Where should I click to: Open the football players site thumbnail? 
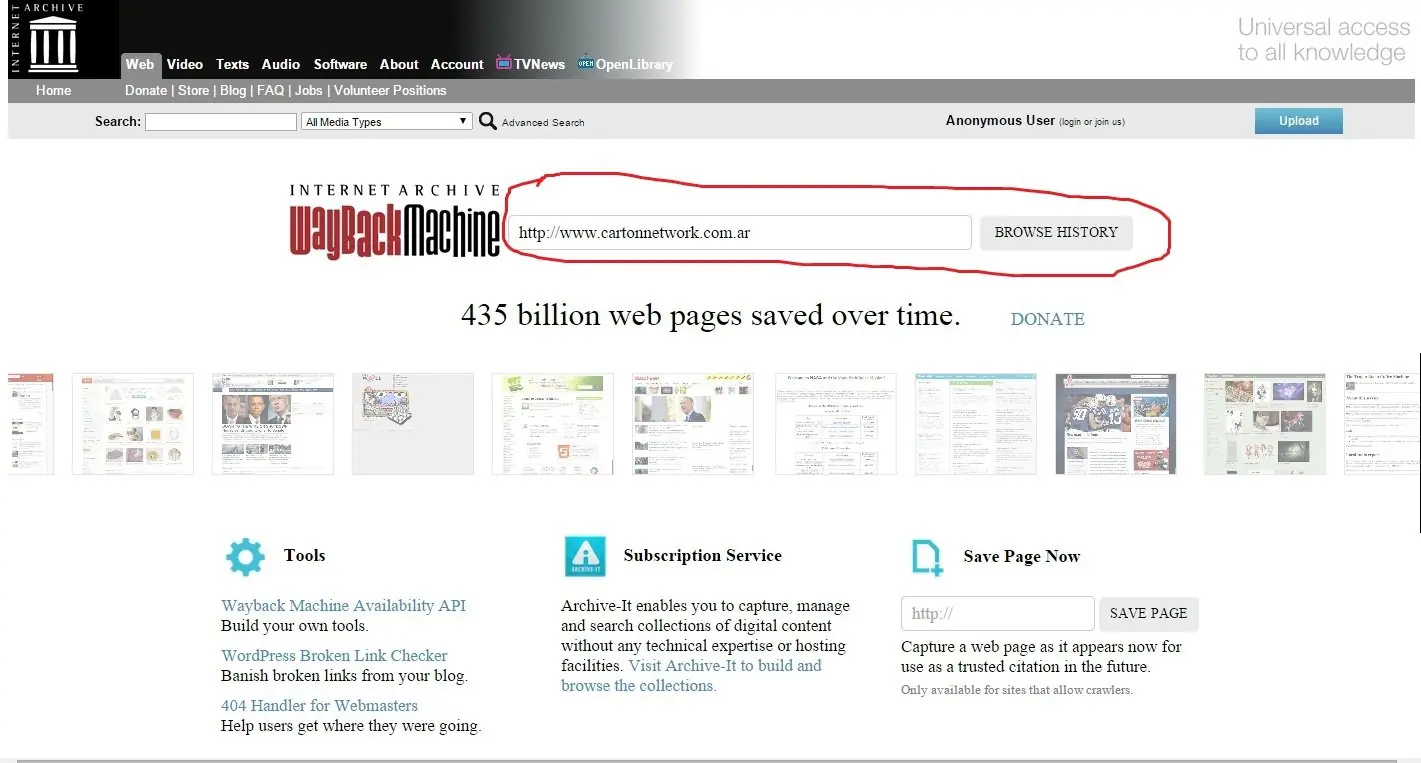[1116, 424]
